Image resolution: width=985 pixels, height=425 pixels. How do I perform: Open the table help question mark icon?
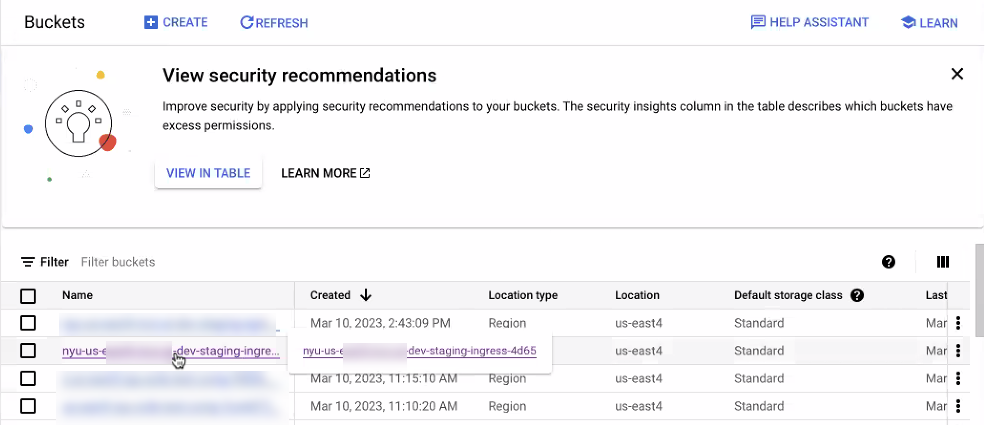coord(888,262)
